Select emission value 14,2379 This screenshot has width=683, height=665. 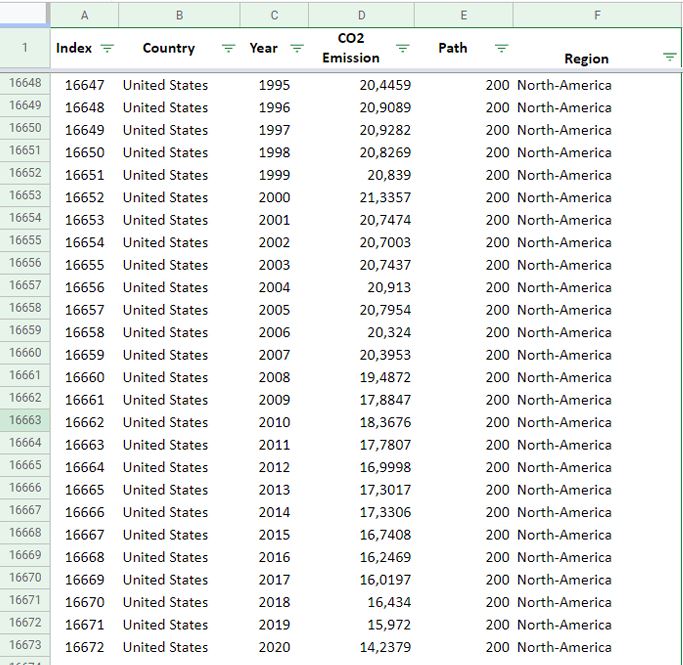tap(361, 647)
